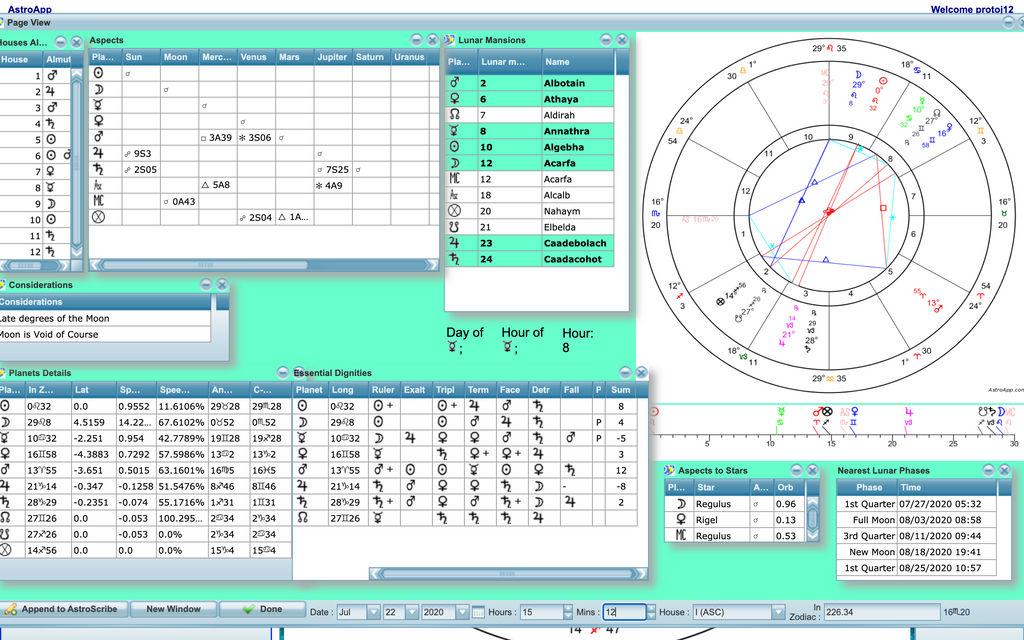The width and height of the screenshot is (1024, 640).
Task: Open a New Window
Action: point(173,609)
